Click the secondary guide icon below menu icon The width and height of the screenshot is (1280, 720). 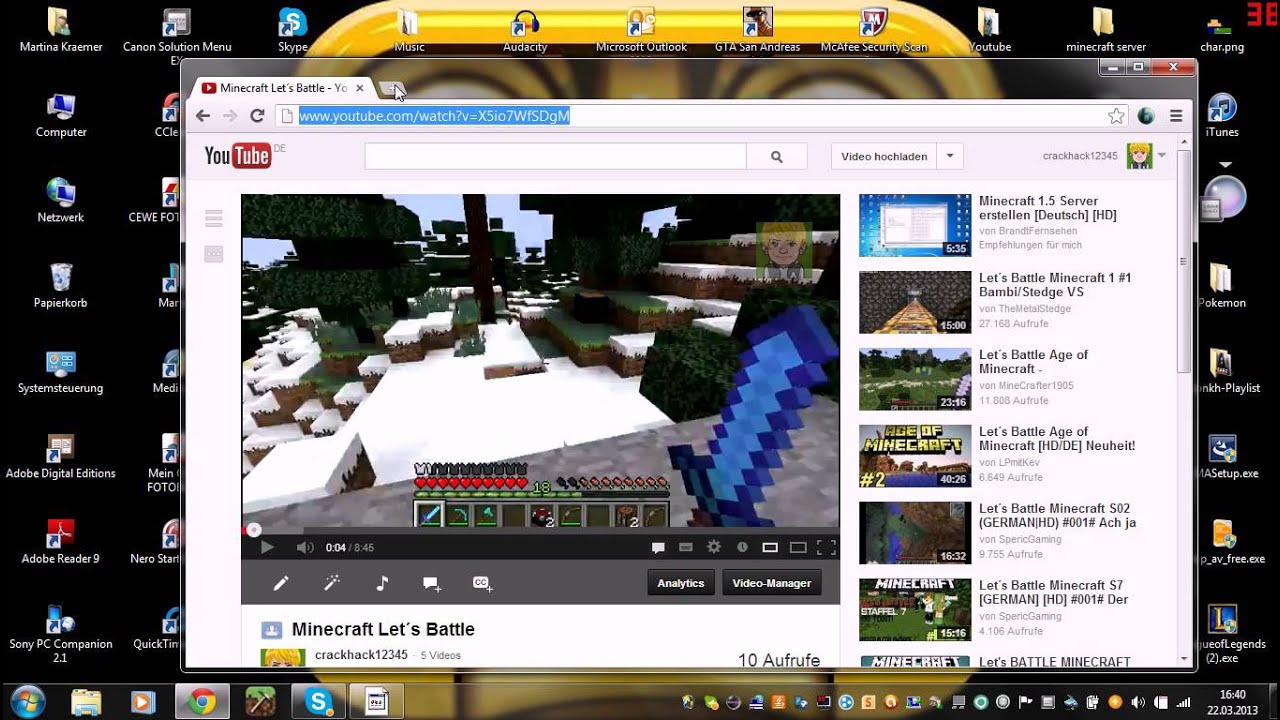(x=213, y=254)
